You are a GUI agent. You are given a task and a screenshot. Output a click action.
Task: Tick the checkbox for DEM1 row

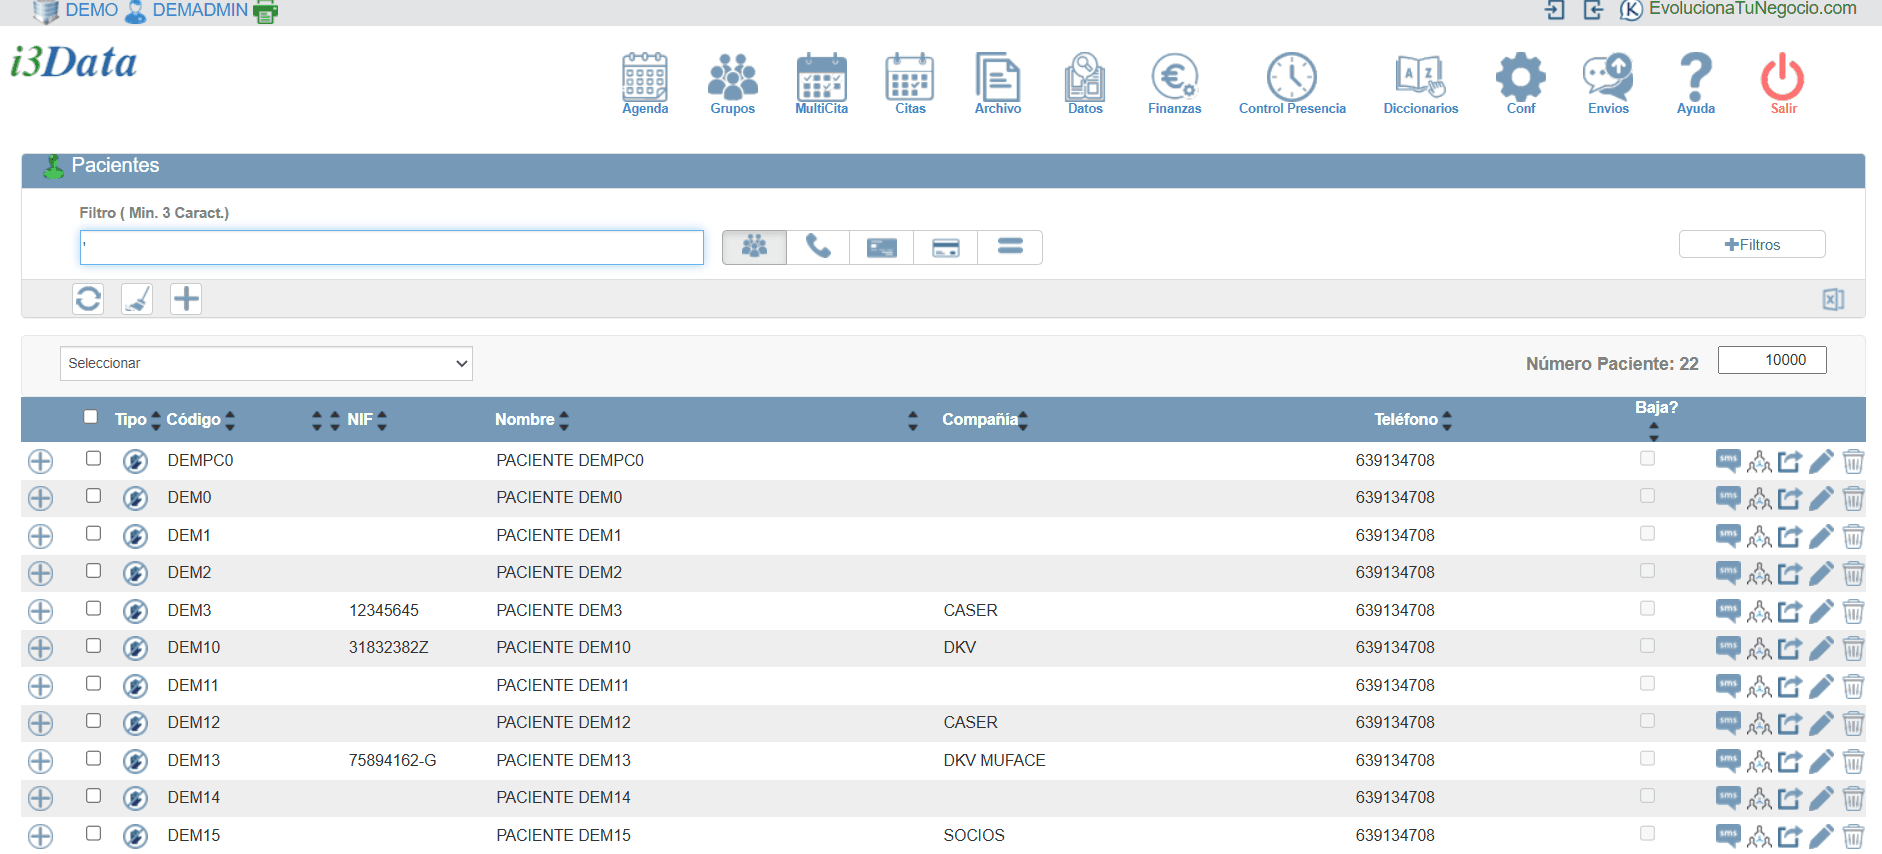(x=93, y=534)
